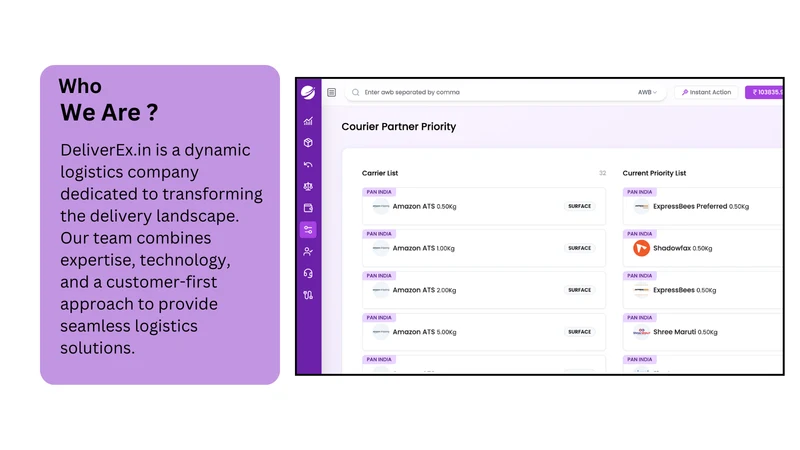Click the search magnifier icon
800x450 pixels.
pyautogui.click(x=356, y=92)
